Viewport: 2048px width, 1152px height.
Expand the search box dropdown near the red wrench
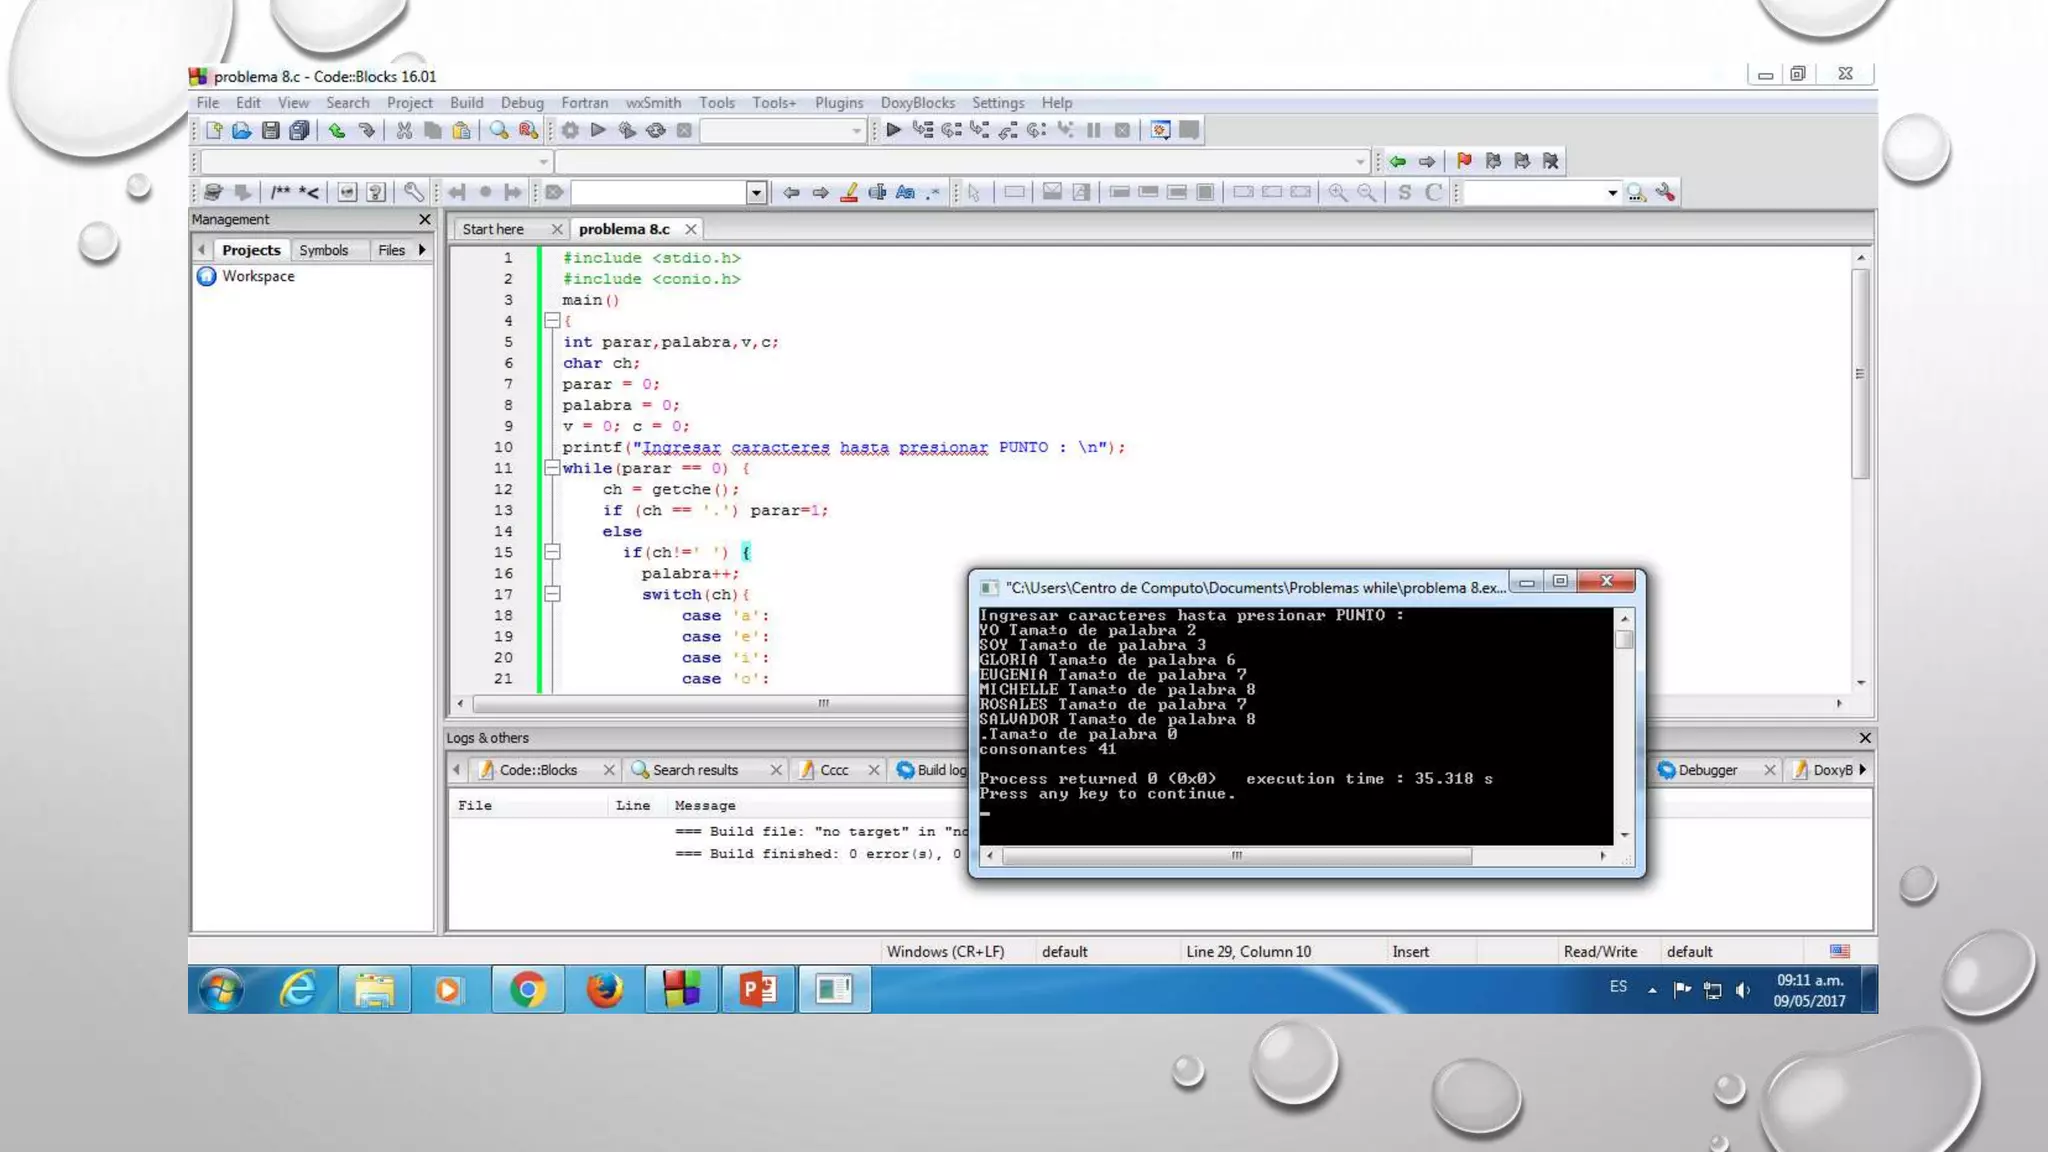coord(1612,192)
